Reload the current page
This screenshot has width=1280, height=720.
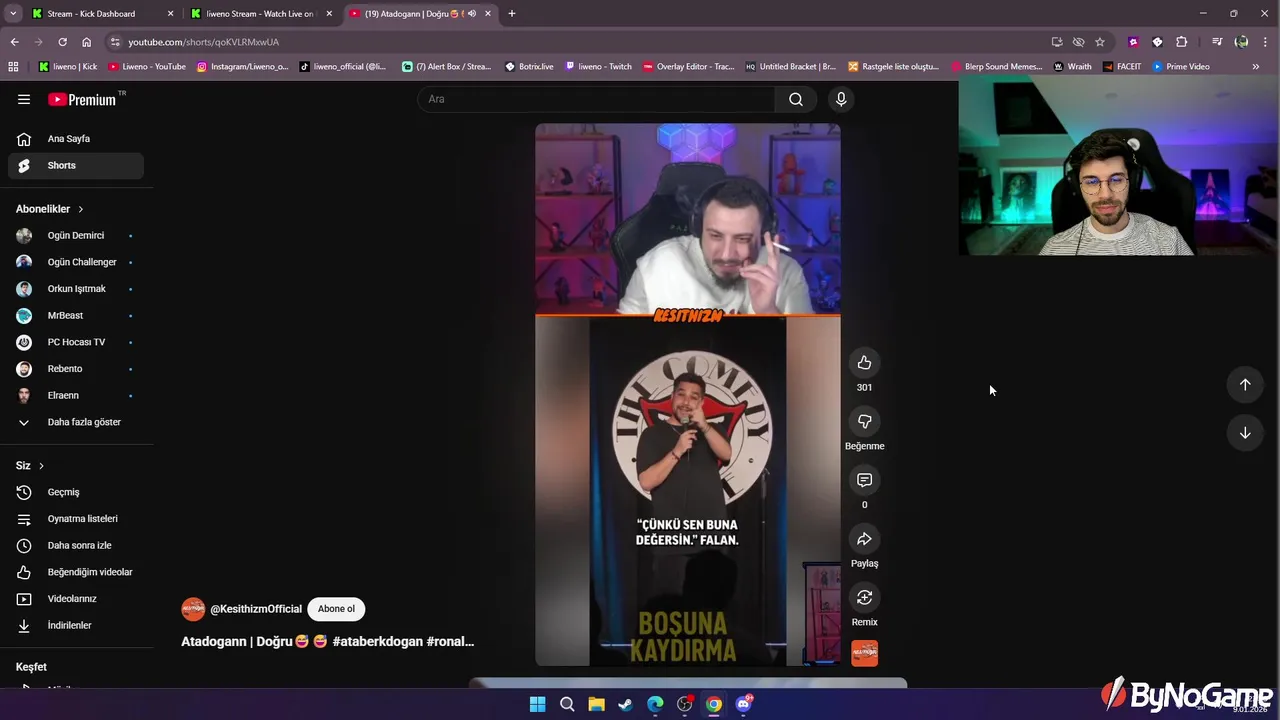62,42
